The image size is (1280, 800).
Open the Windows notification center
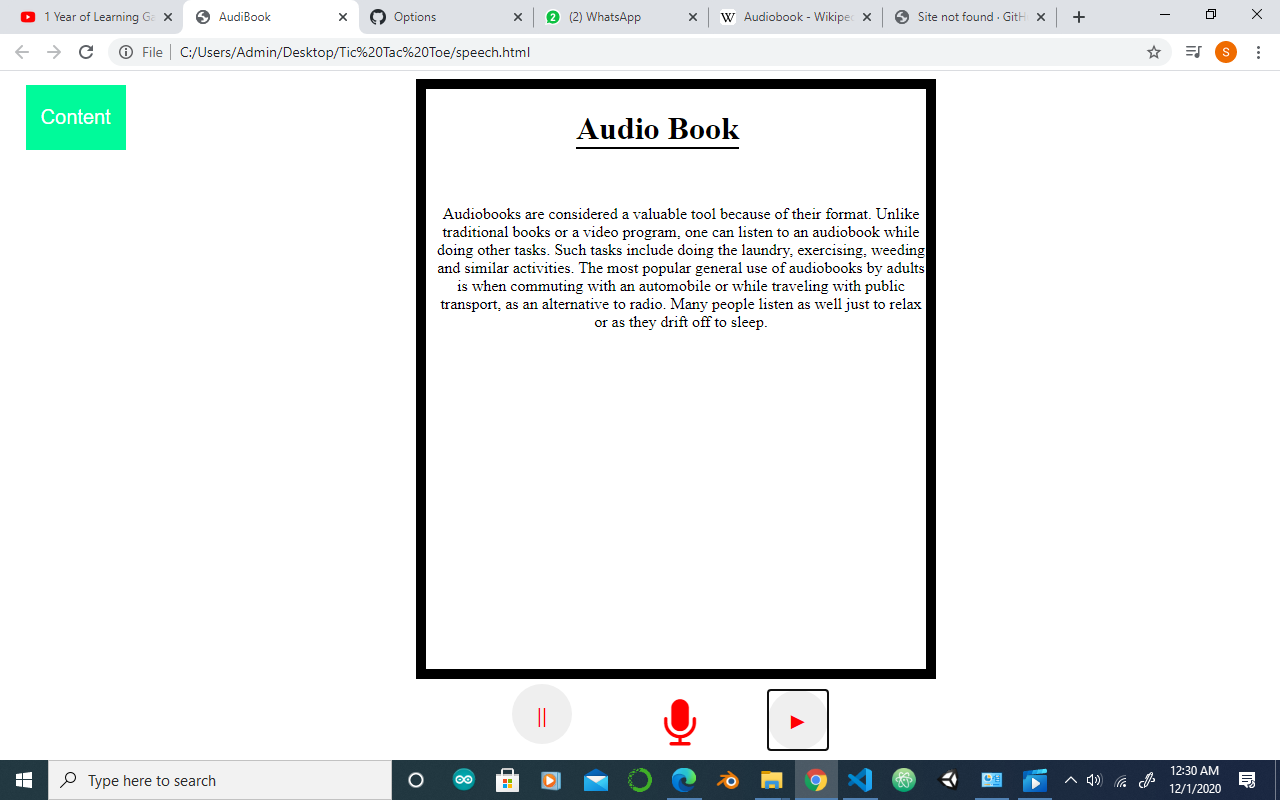[x=1247, y=780]
